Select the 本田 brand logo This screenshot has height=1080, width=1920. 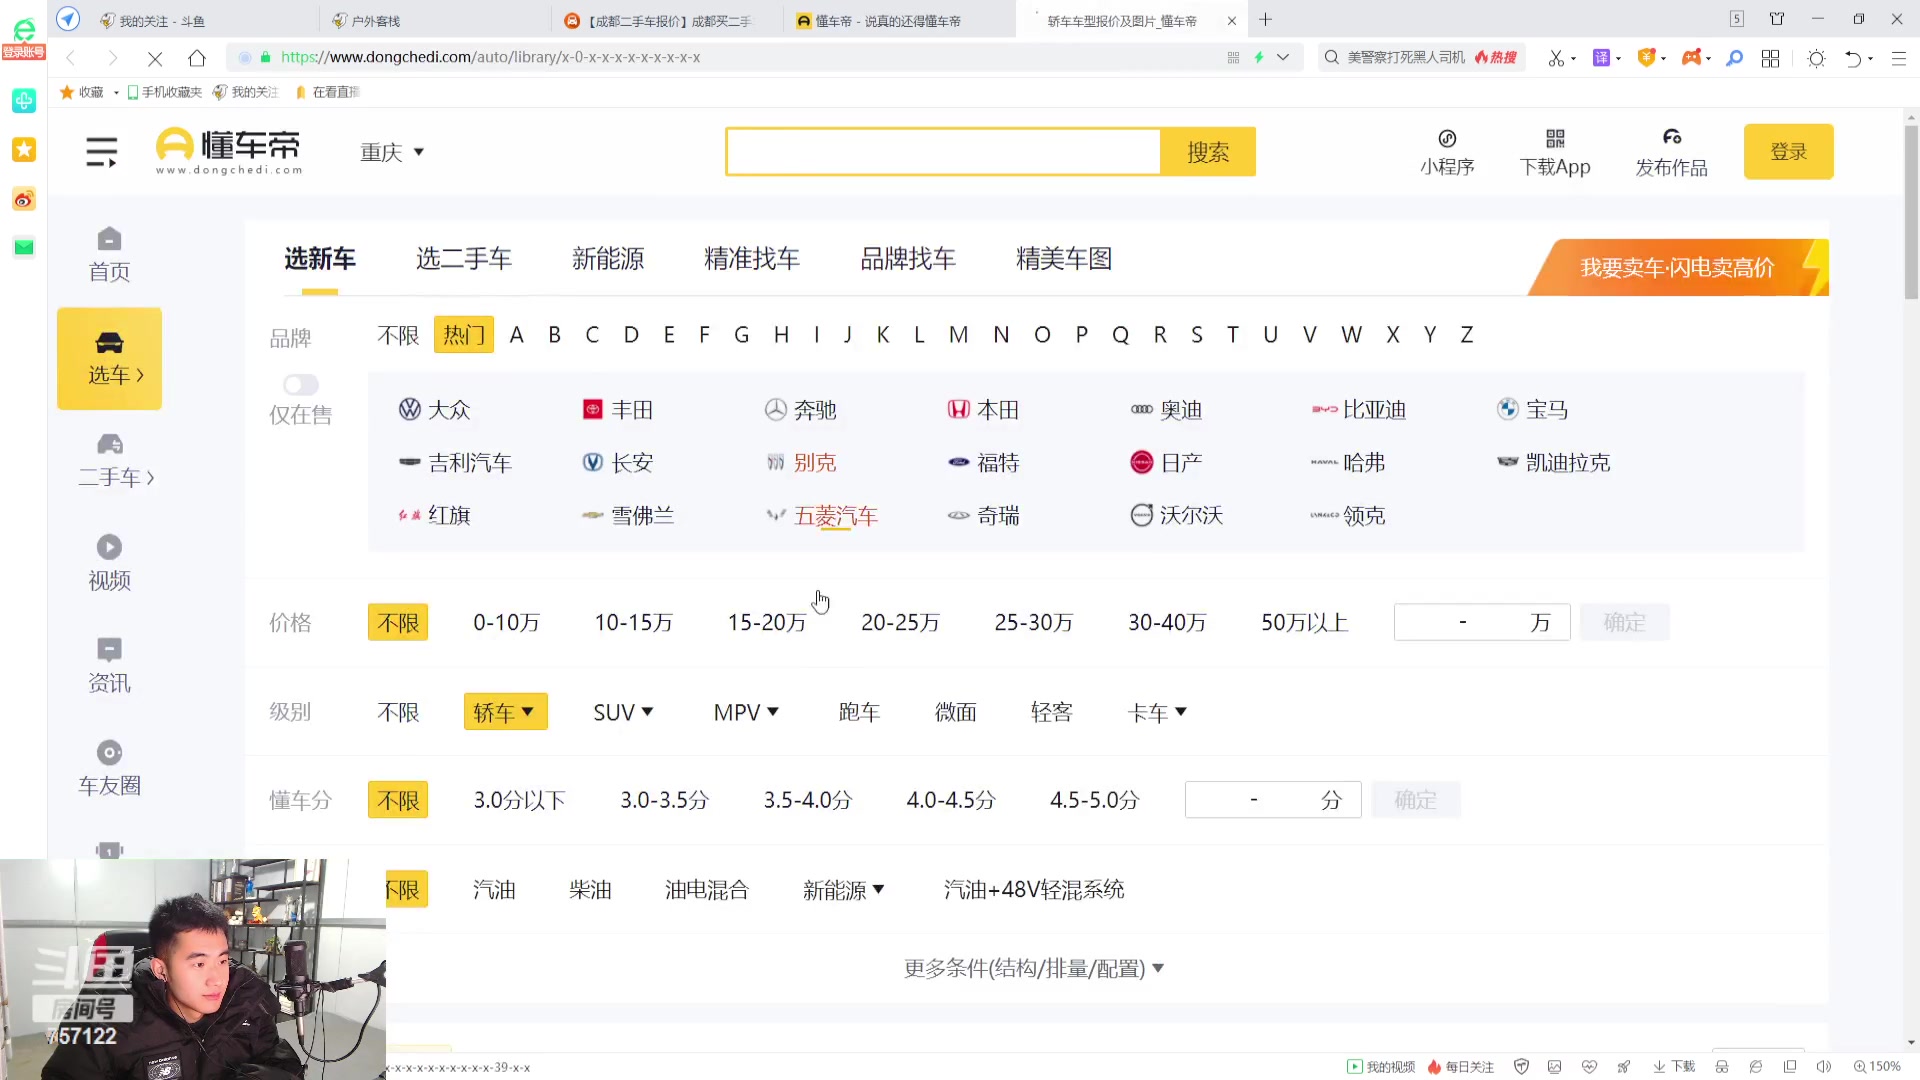959,409
